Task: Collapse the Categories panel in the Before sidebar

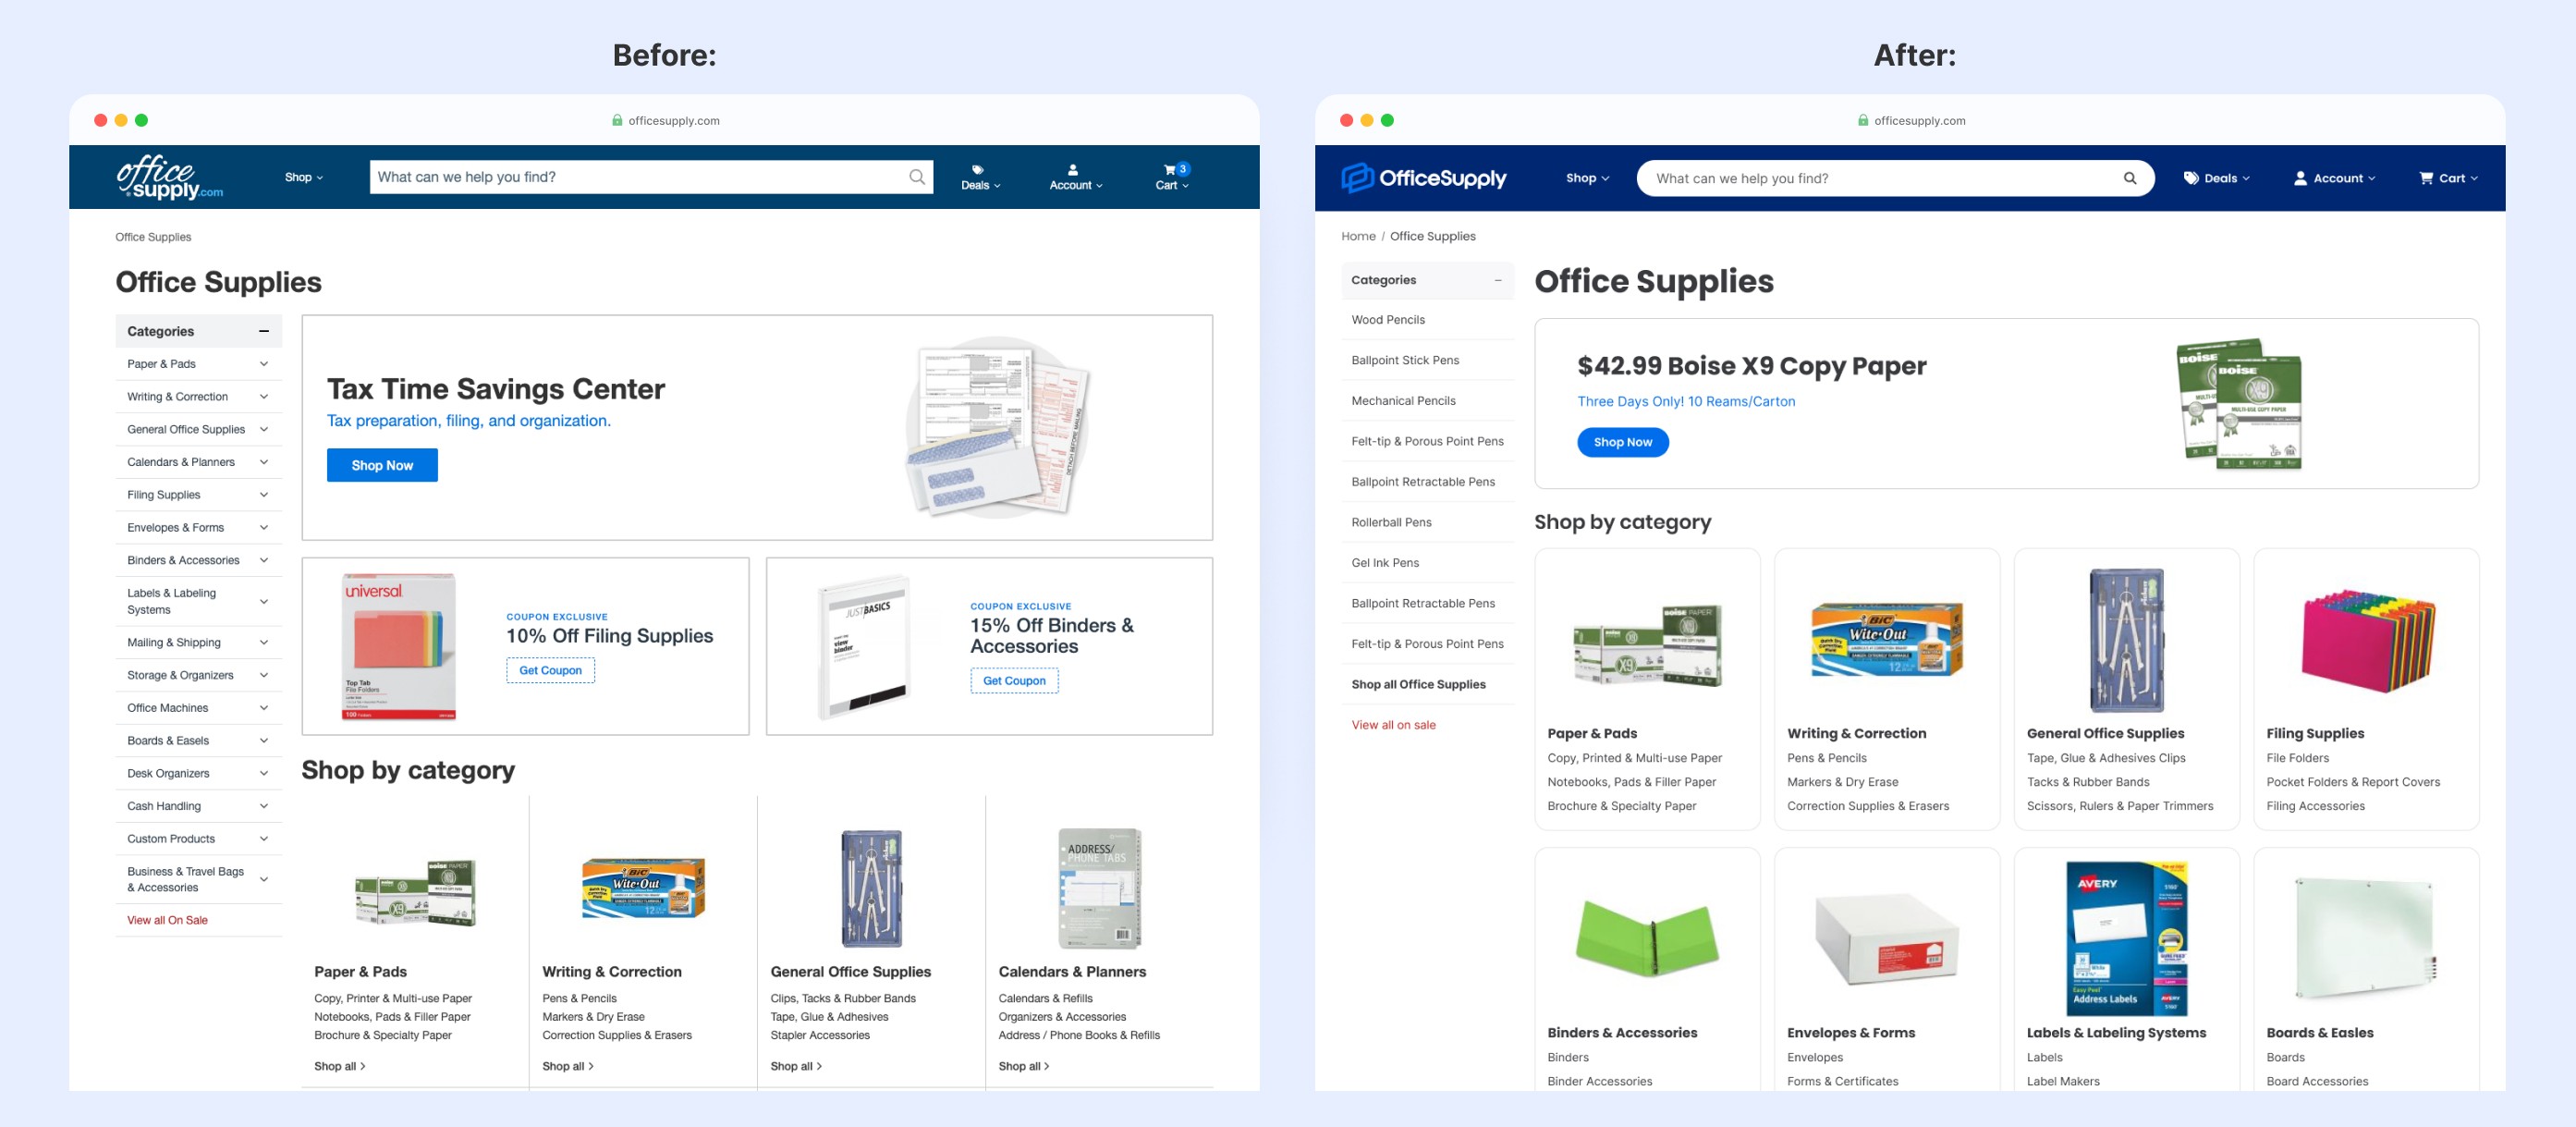Action: 264,331
